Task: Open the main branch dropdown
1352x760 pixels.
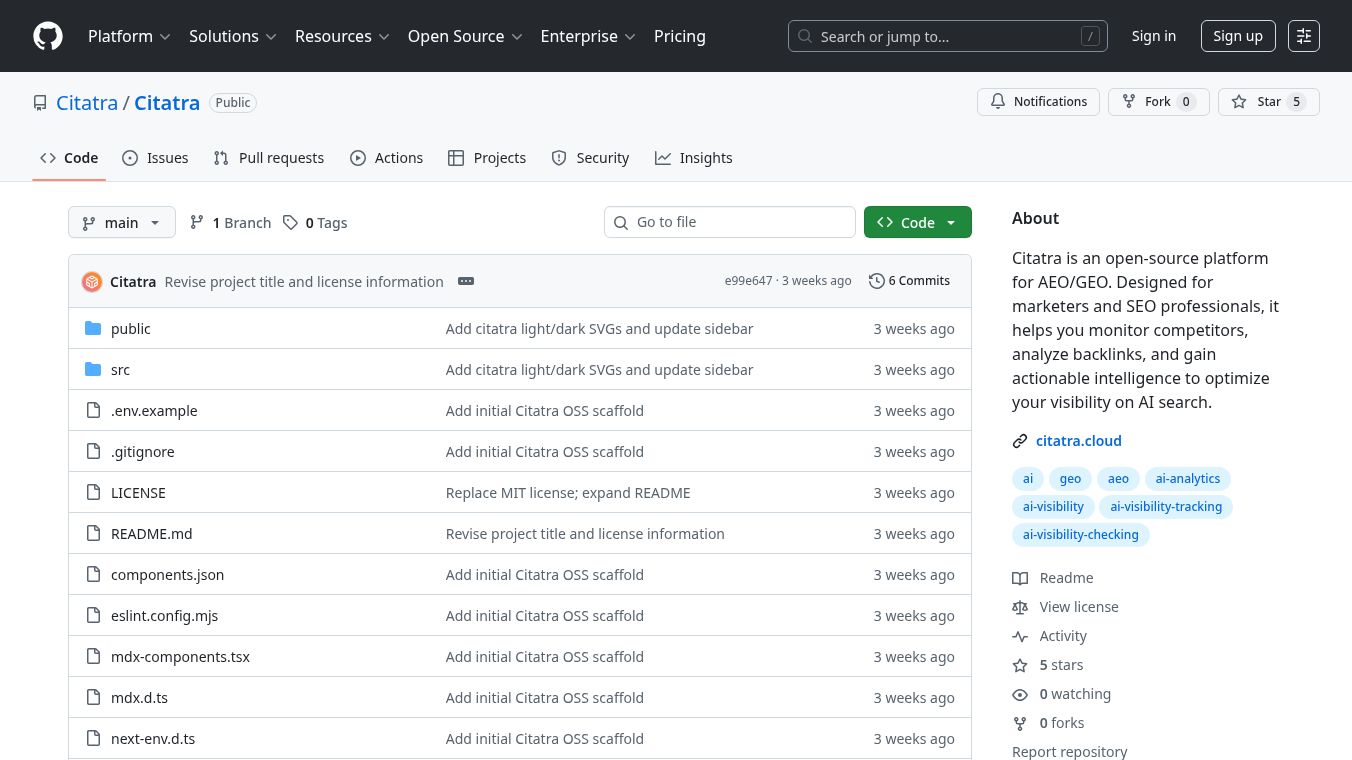Action: pos(122,223)
